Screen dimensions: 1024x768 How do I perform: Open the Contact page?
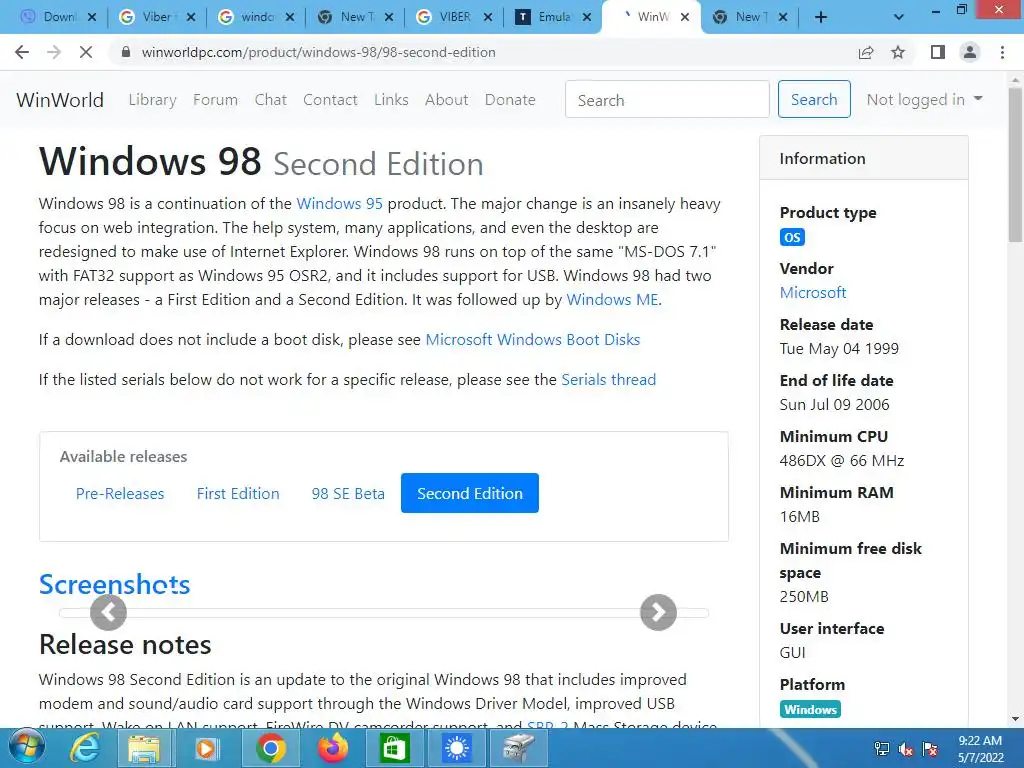[x=330, y=100]
